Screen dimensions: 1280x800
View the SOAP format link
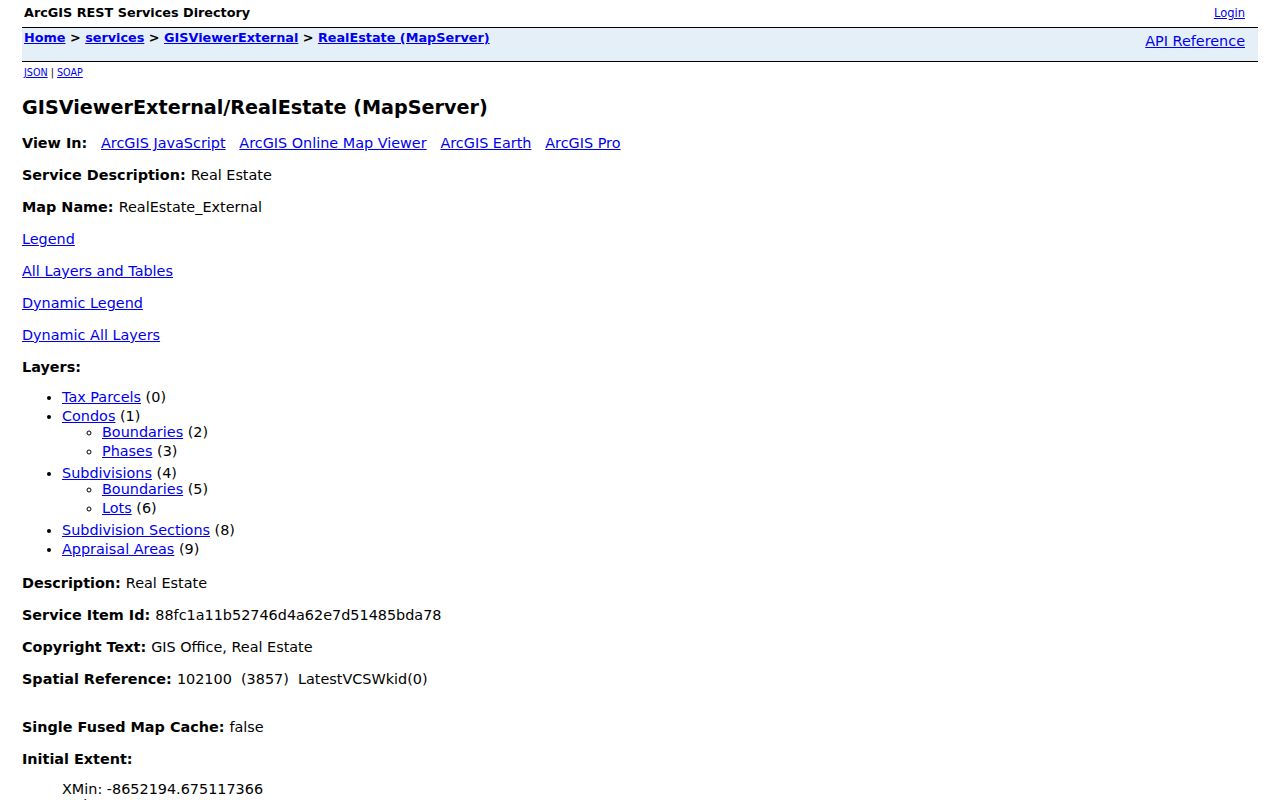[x=70, y=72]
